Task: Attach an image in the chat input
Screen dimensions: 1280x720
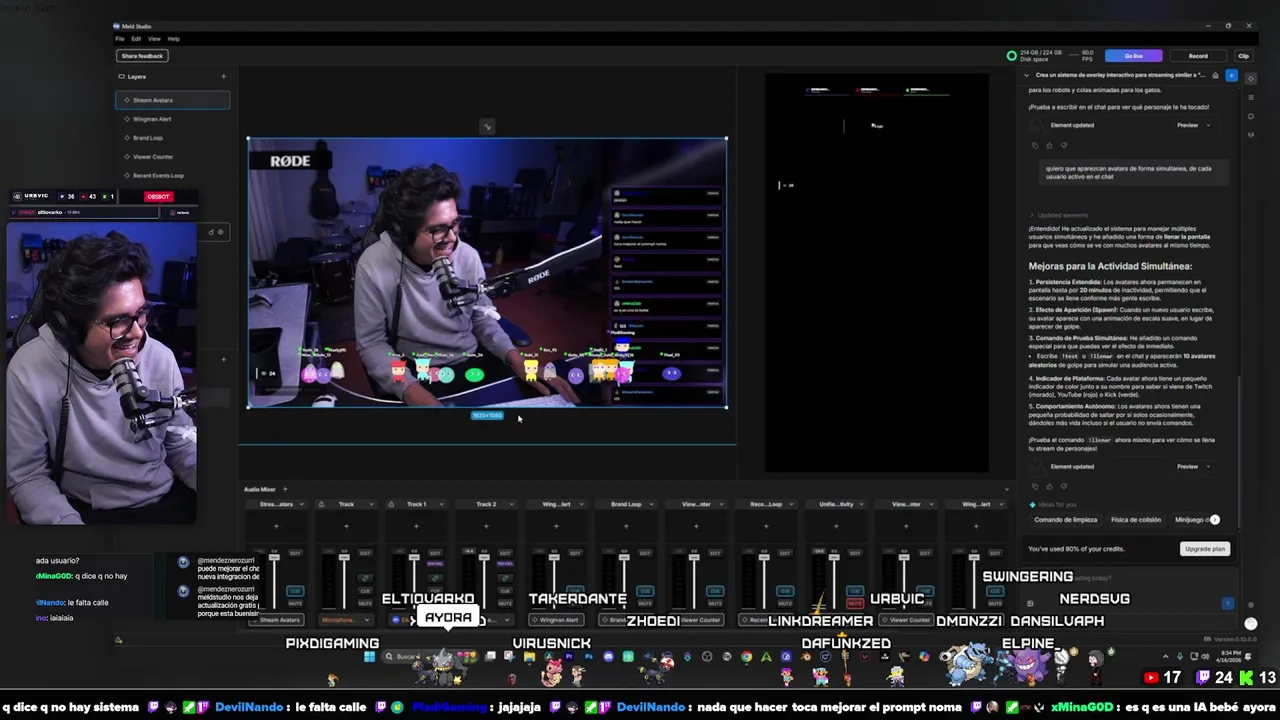Action: click(x=1030, y=603)
